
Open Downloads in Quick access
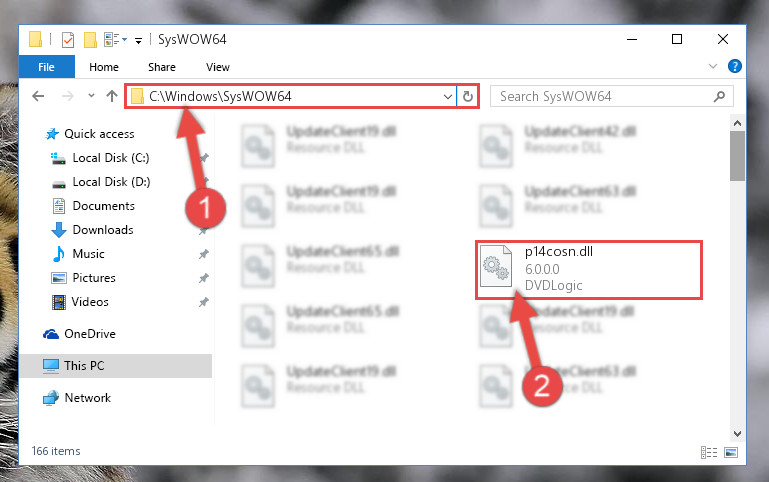[x=103, y=229]
